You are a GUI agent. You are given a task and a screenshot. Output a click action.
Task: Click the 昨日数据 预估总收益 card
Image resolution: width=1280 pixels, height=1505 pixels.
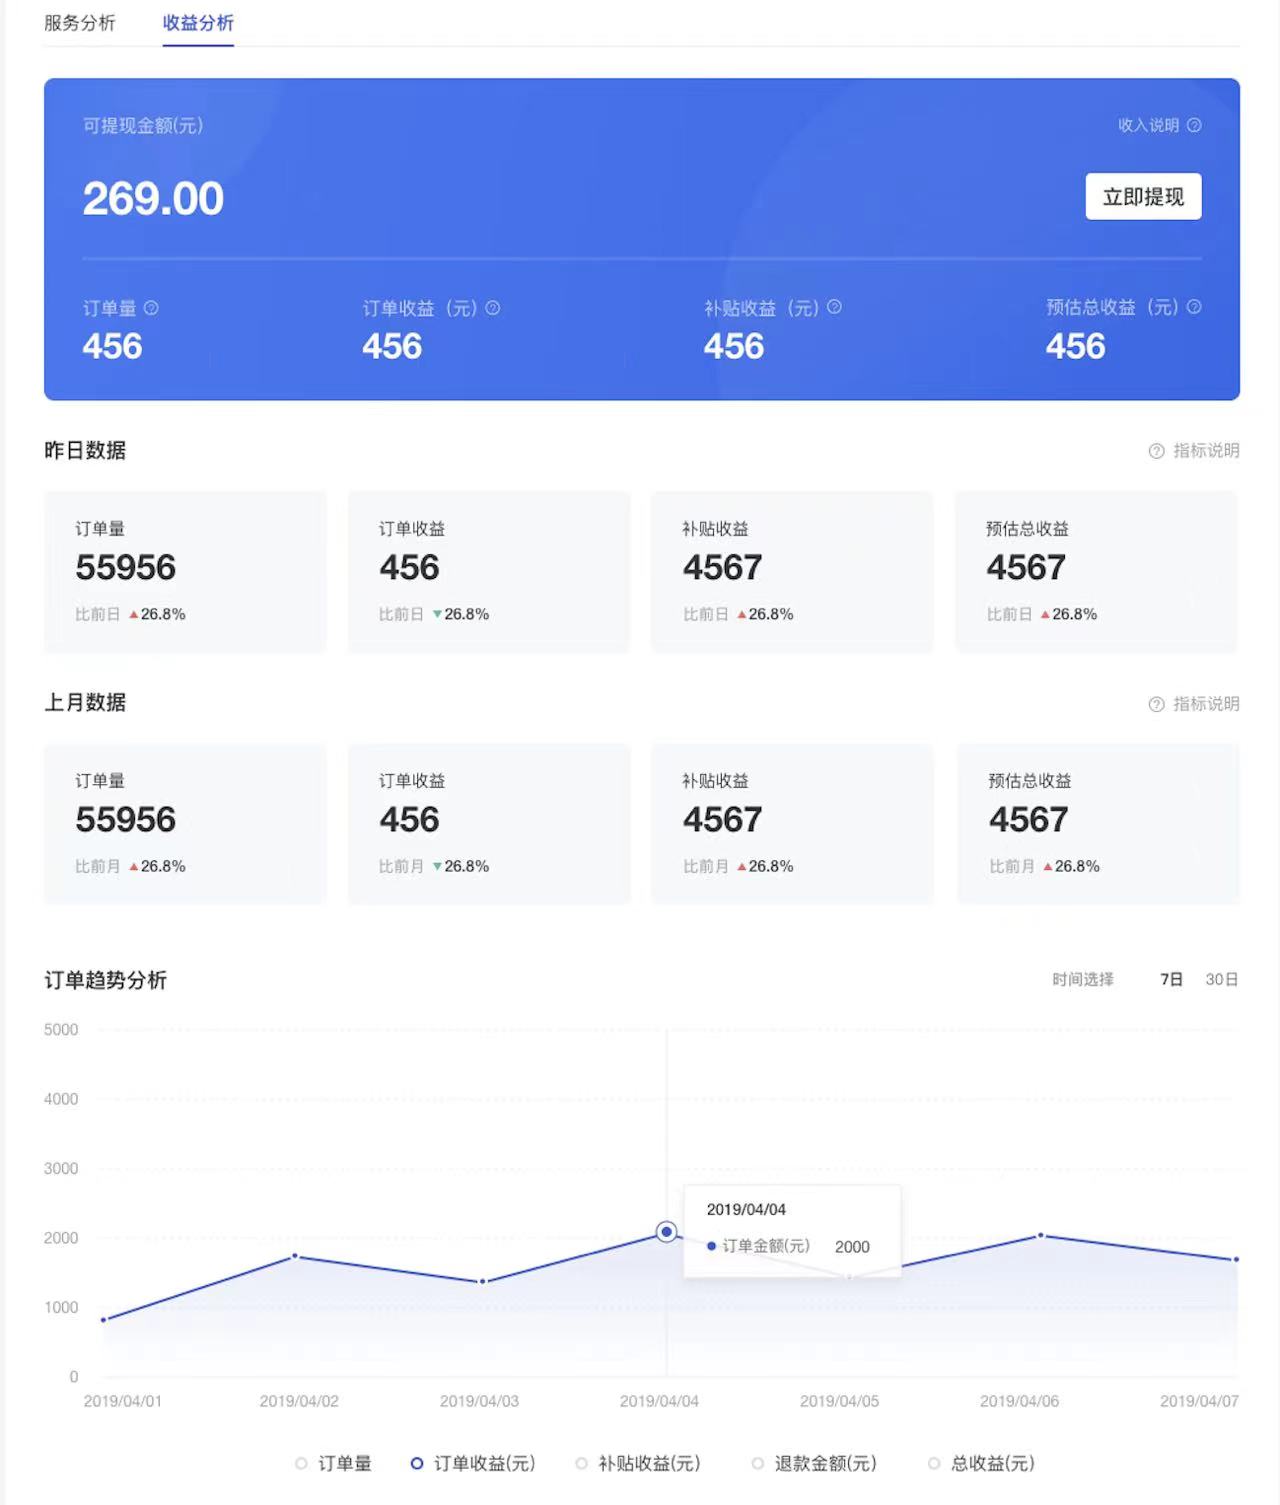point(1097,571)
